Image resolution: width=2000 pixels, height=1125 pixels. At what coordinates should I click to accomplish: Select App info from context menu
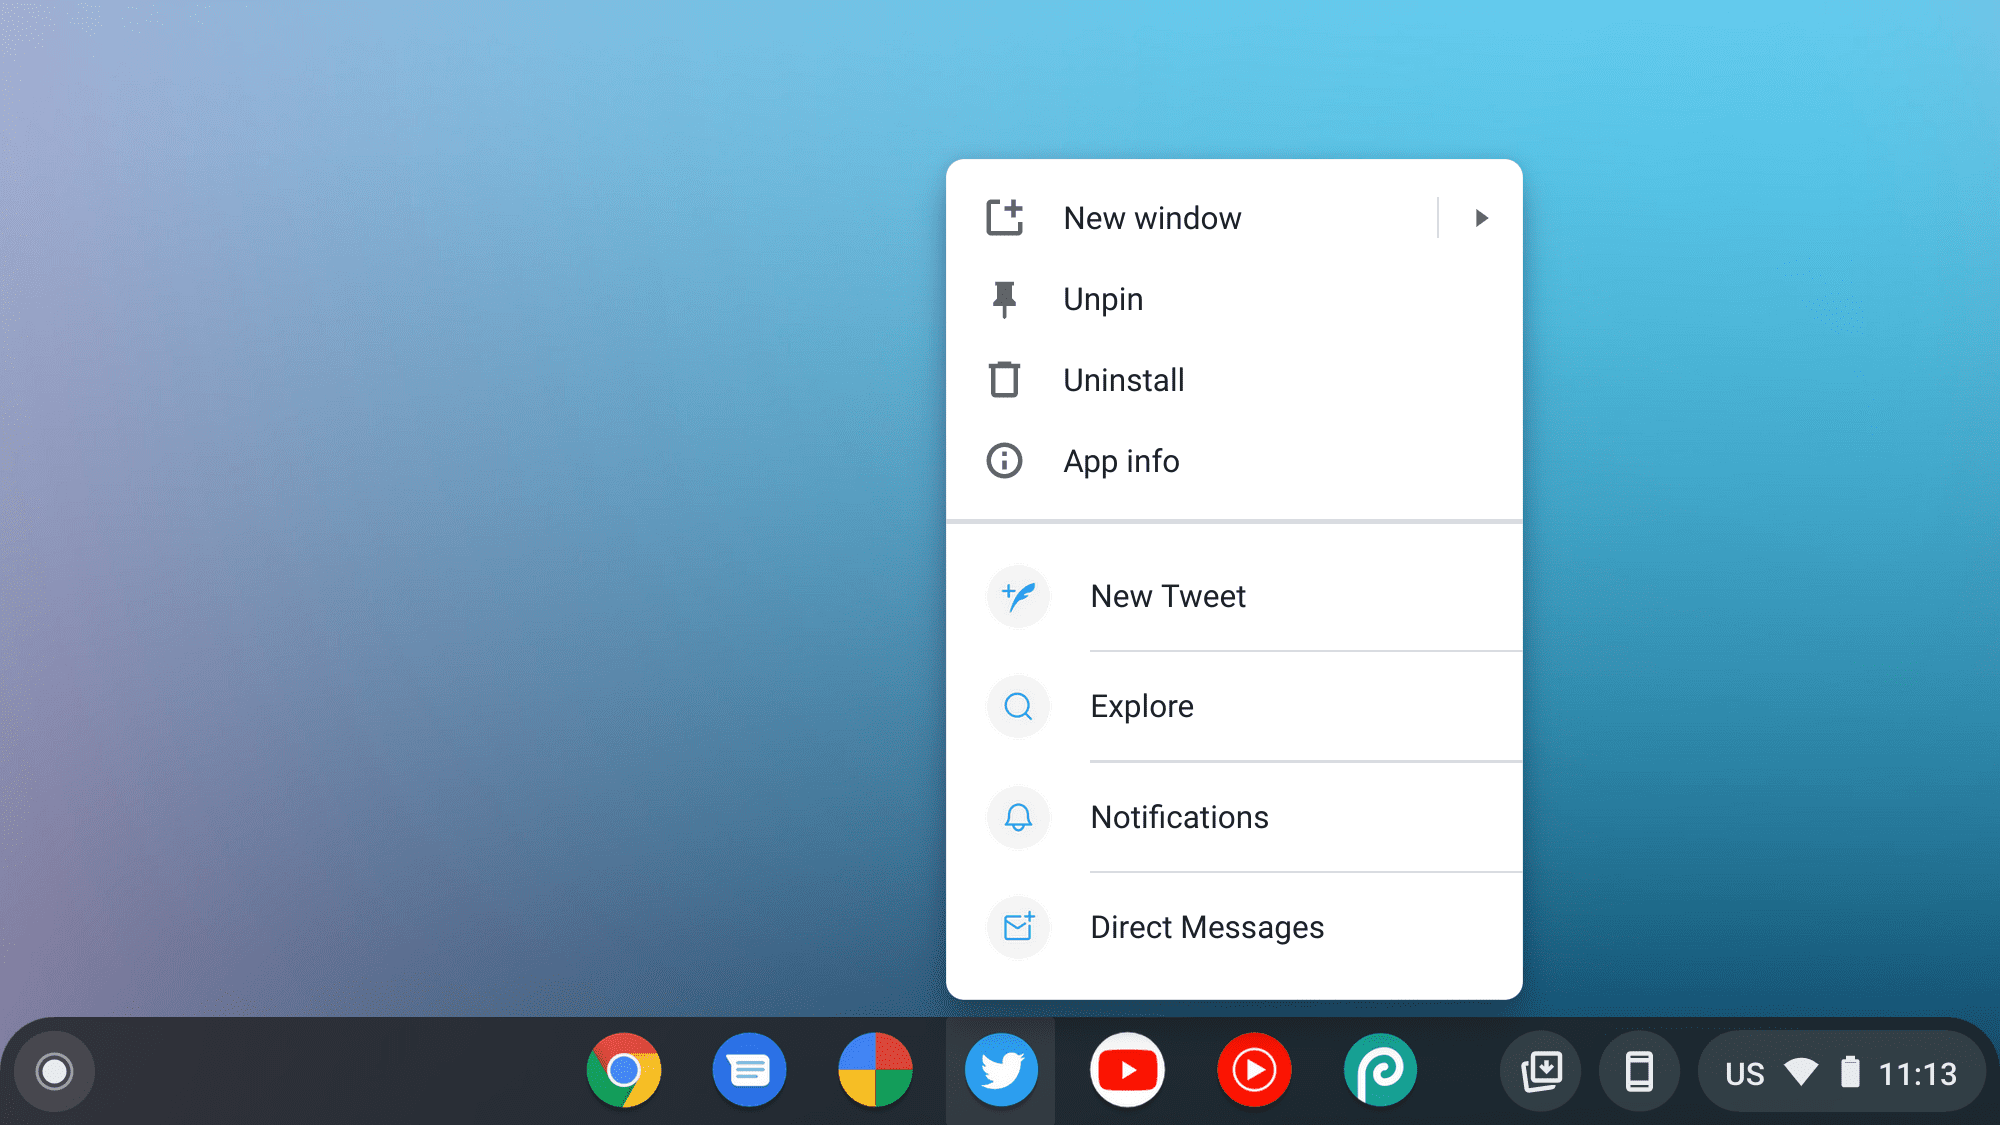pos(1121,460)
